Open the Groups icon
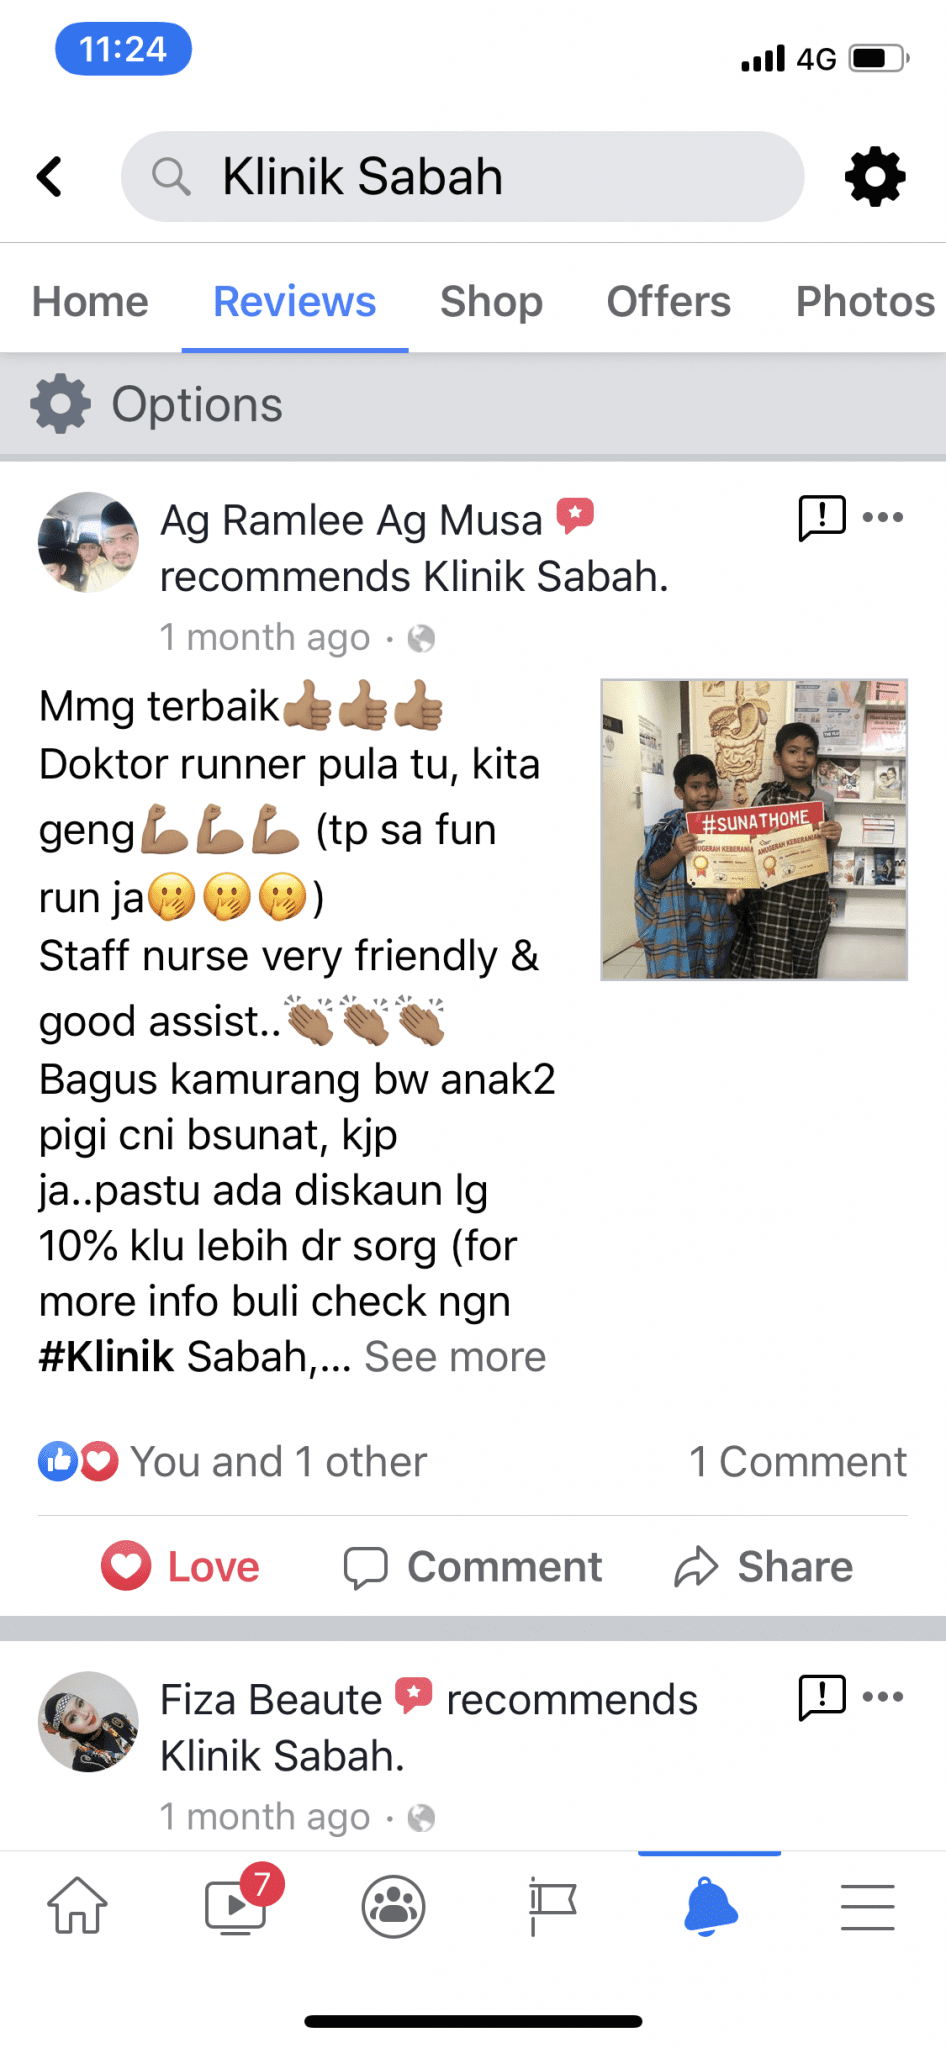This screenshot has height=2048, width=946. click(393, 1906)
